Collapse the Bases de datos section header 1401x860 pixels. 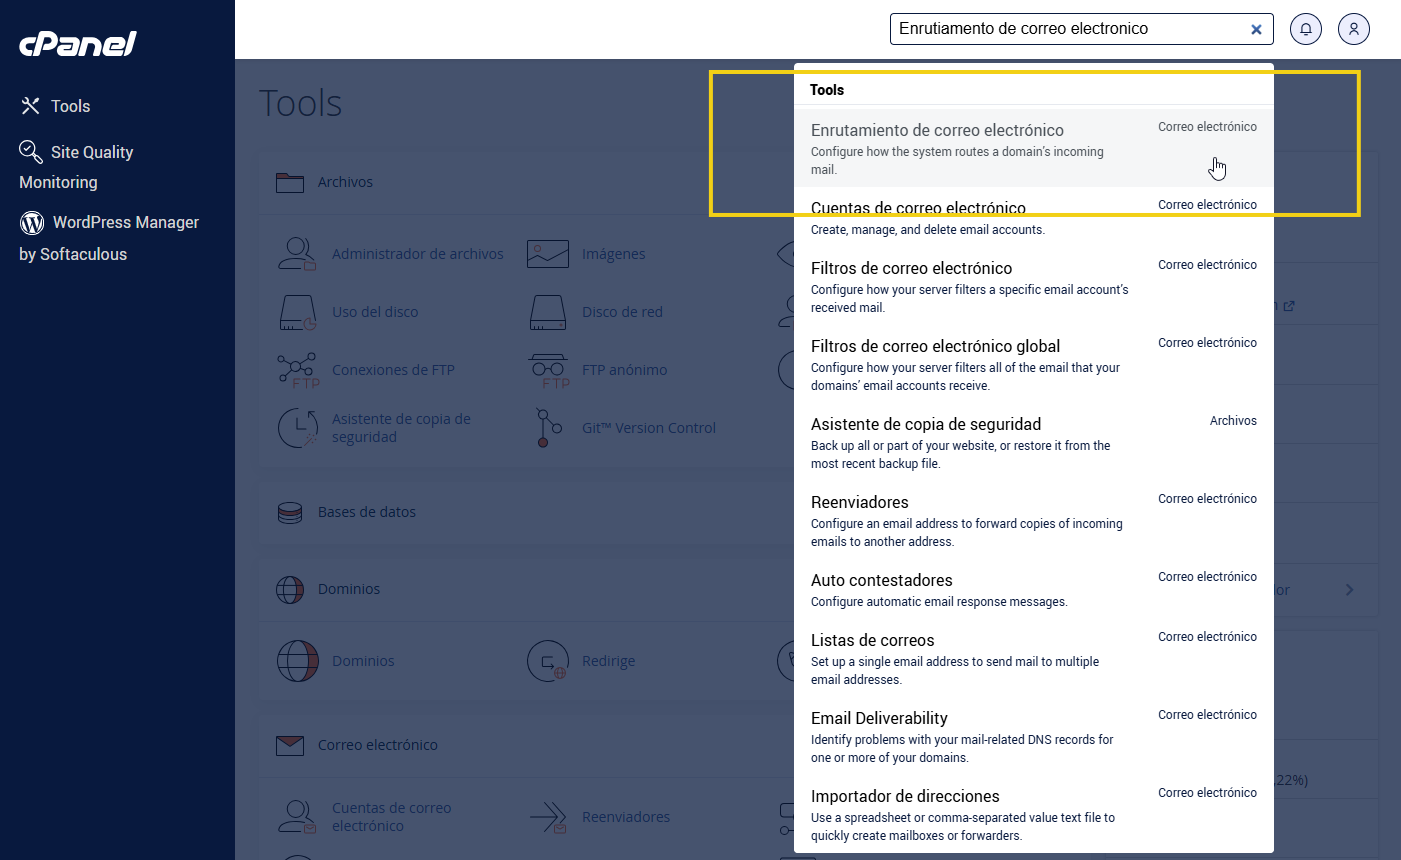click(x=366, y=512)
